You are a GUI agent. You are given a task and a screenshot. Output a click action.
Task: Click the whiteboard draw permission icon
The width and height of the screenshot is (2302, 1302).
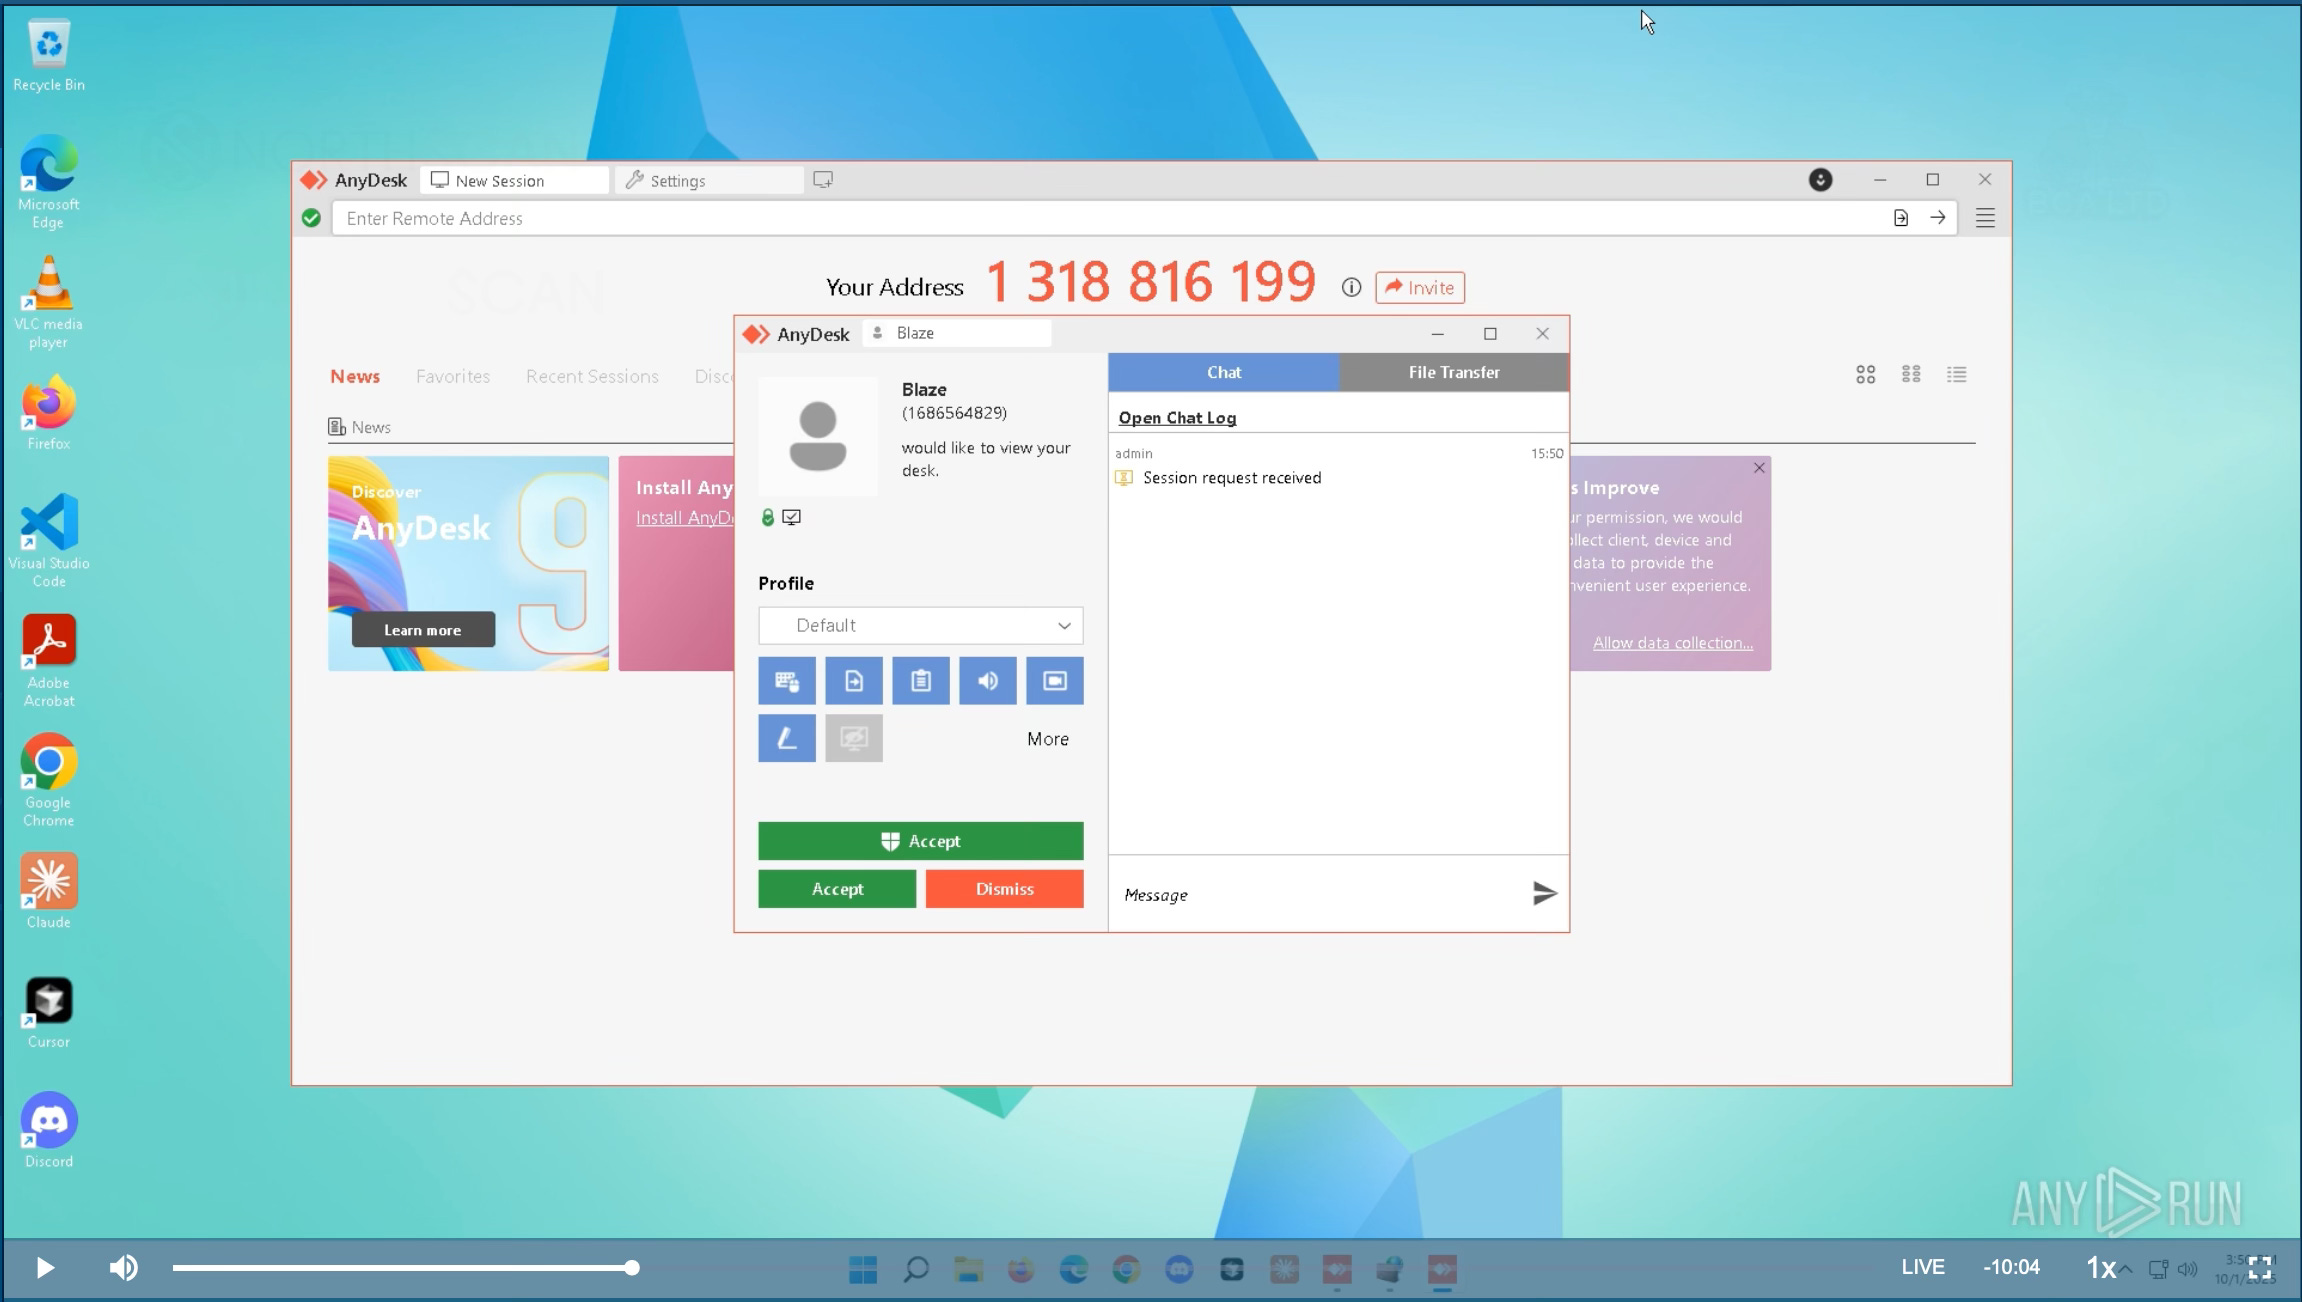tap(786, 739)
